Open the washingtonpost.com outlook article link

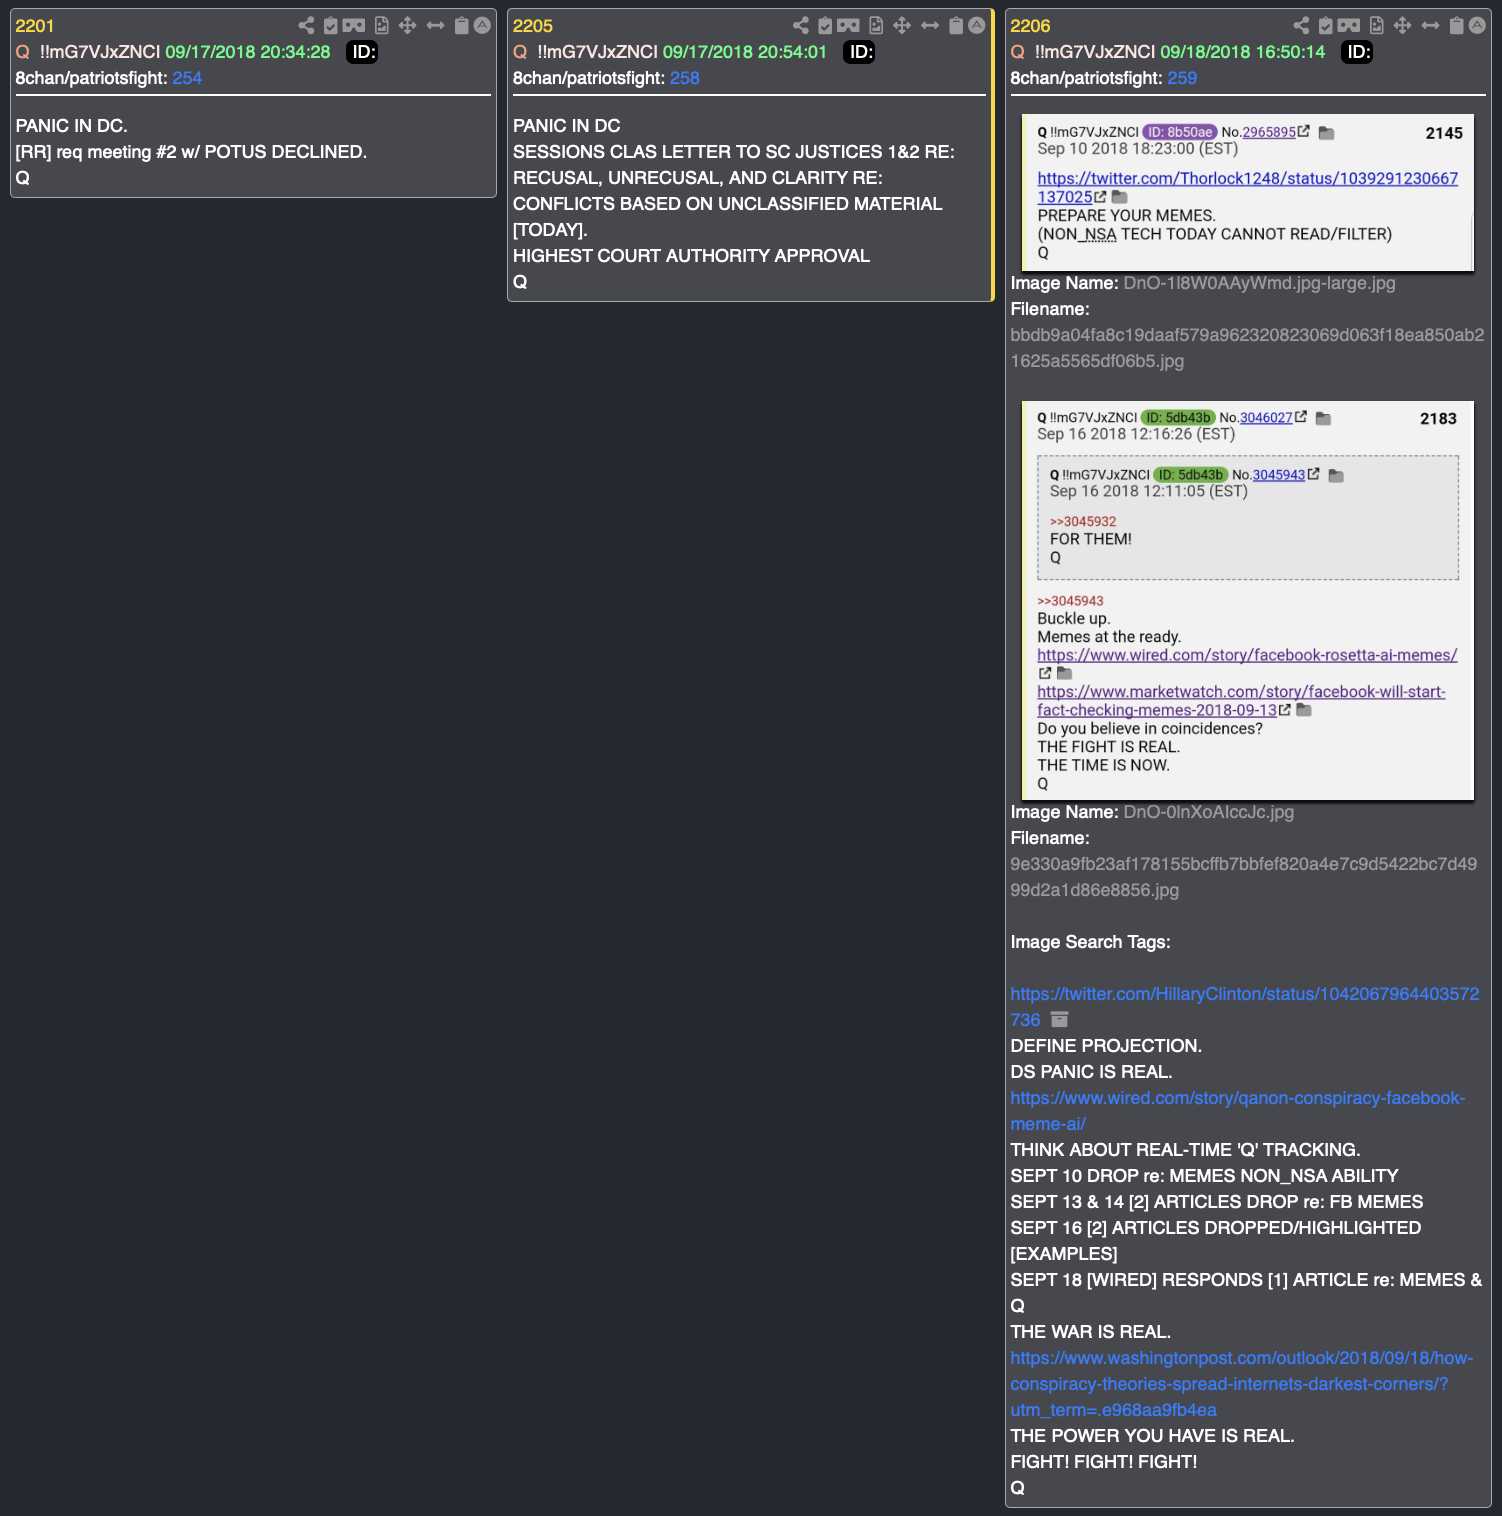[1242, 1384]
